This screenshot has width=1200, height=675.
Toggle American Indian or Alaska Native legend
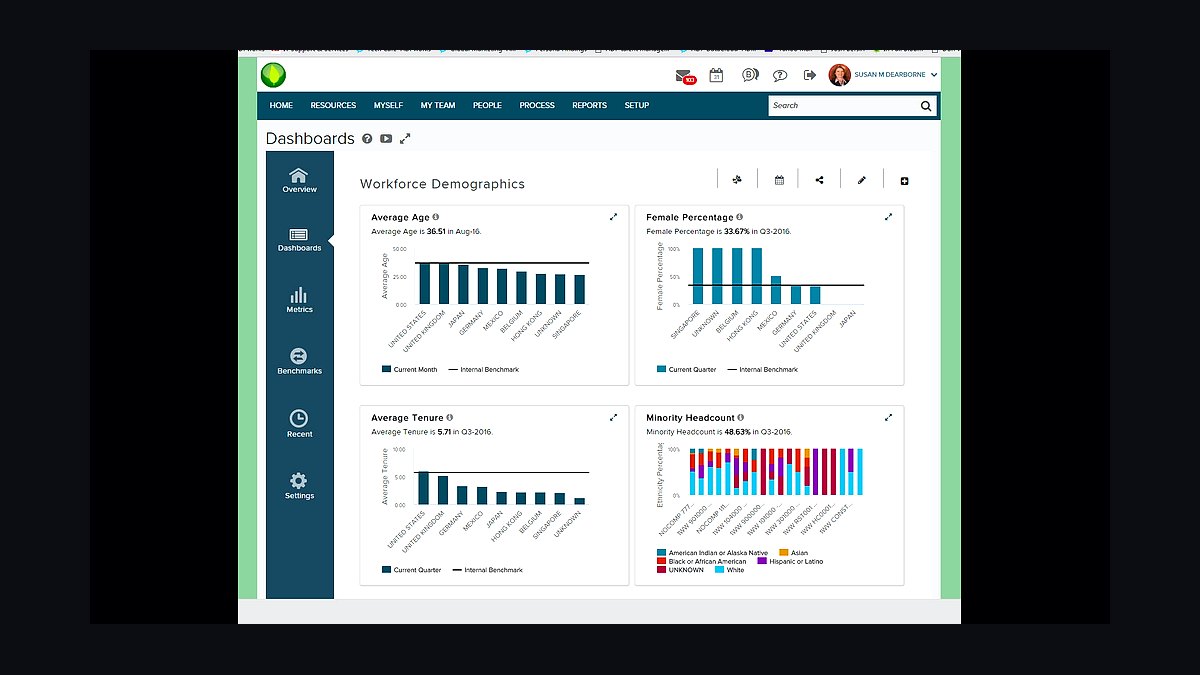pos(712,553)
